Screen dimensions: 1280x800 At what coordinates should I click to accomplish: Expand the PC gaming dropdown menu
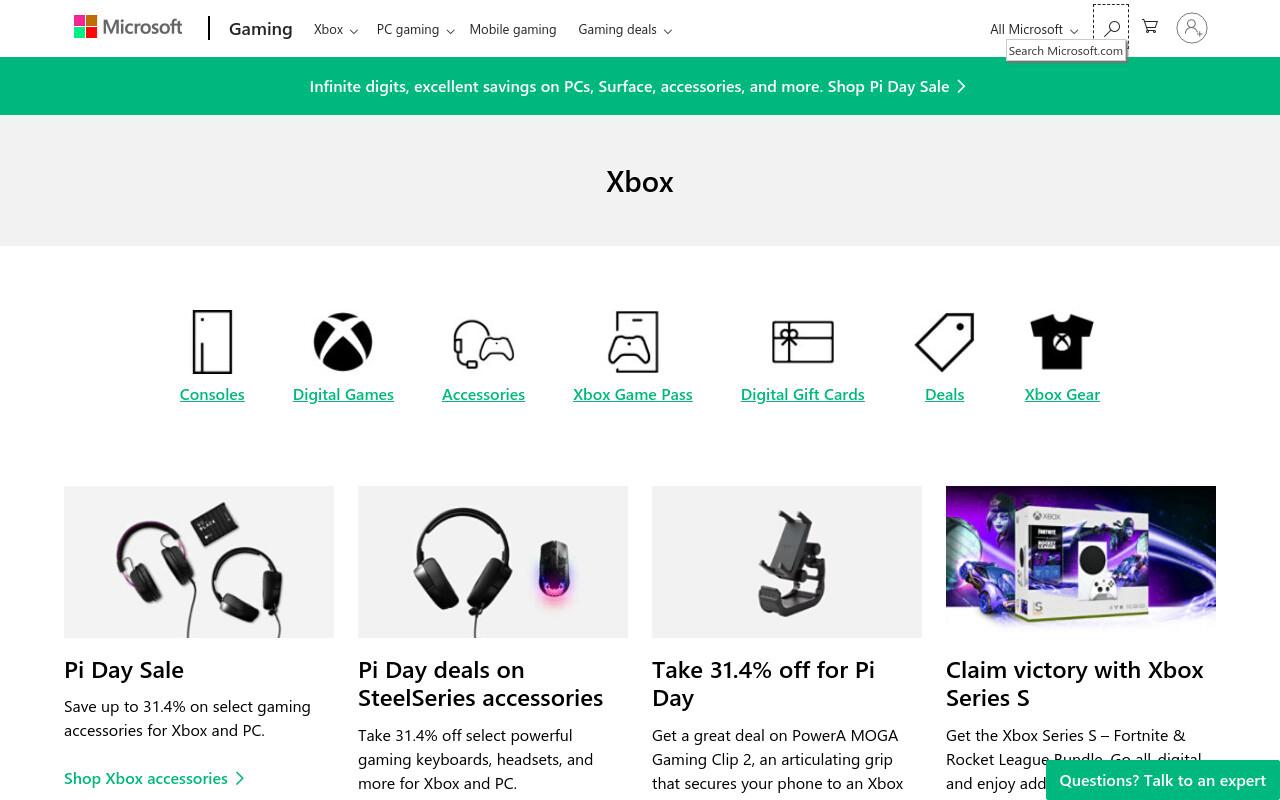click(416, 29)
